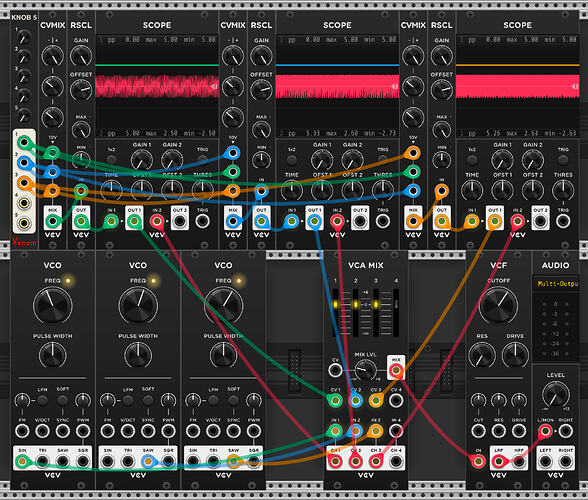Click the SAW output jack on the right VCO
Viewport: 588px width, 500px height.
click(234, 461)
